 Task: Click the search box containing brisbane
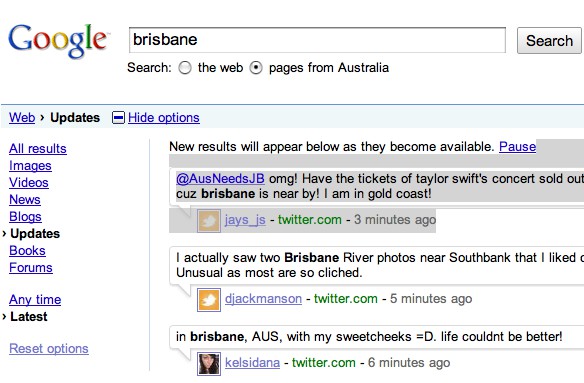[317, 40]
